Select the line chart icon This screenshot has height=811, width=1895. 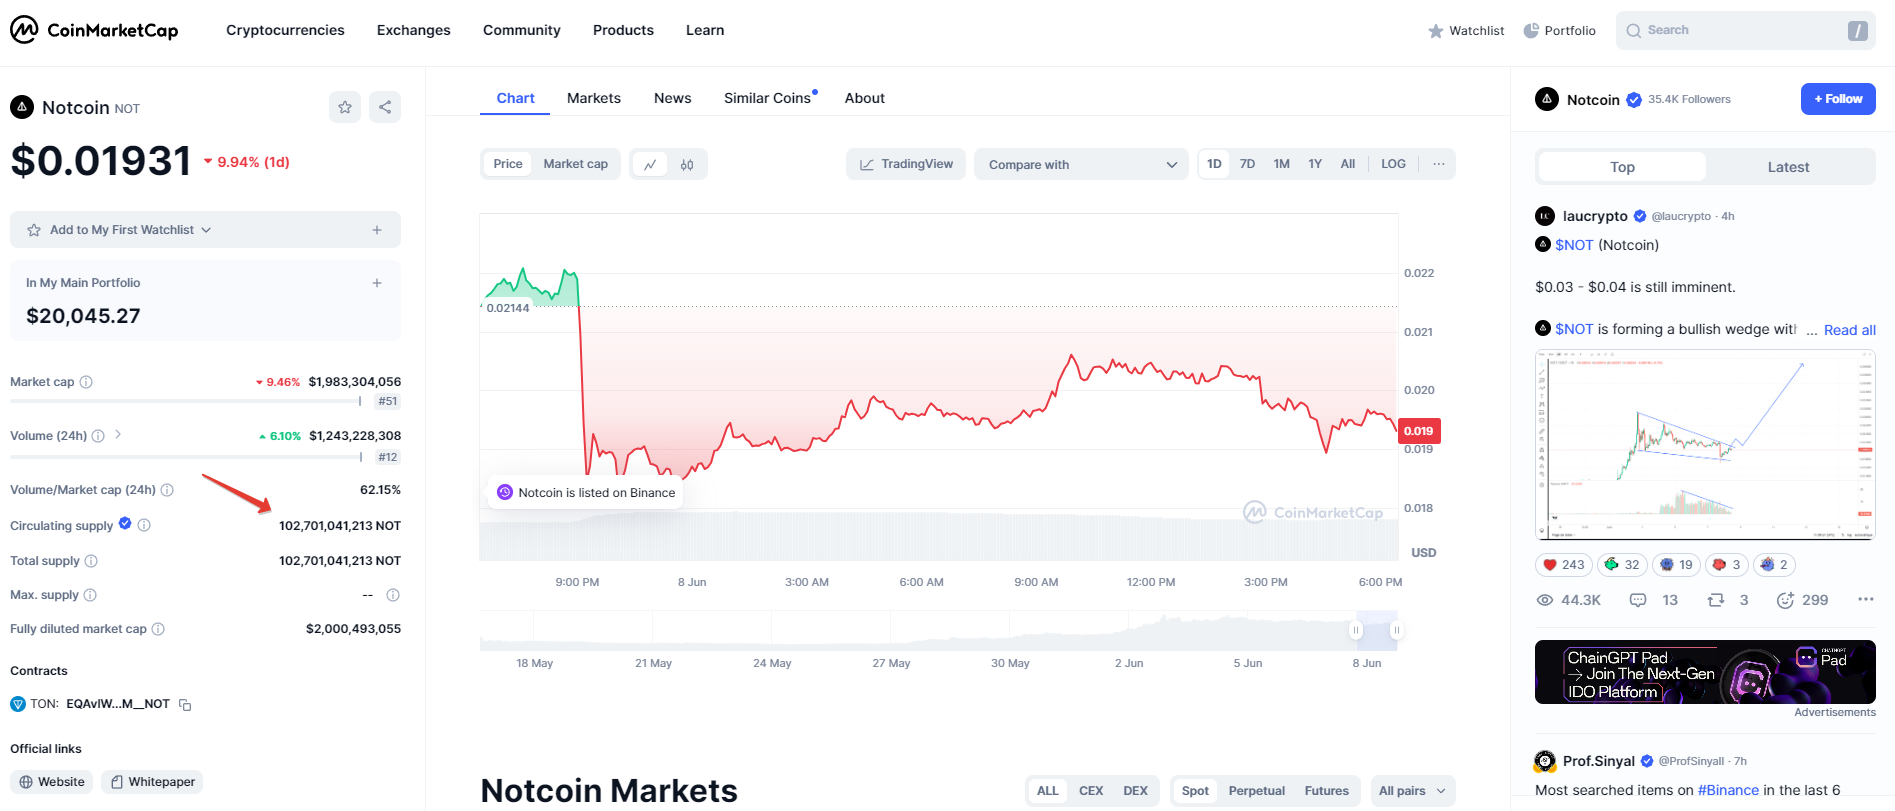[650, 164]
